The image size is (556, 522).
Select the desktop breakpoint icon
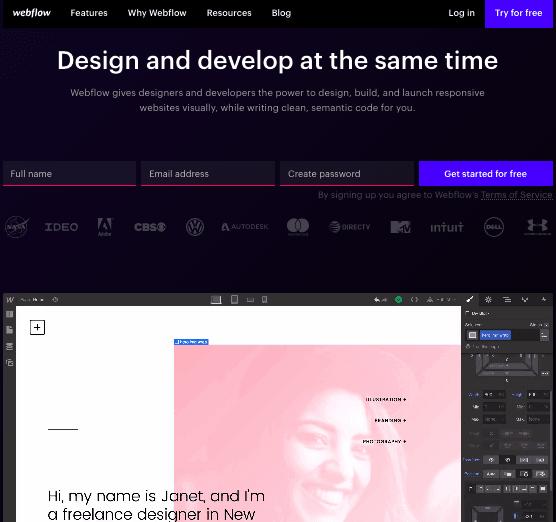216,300
